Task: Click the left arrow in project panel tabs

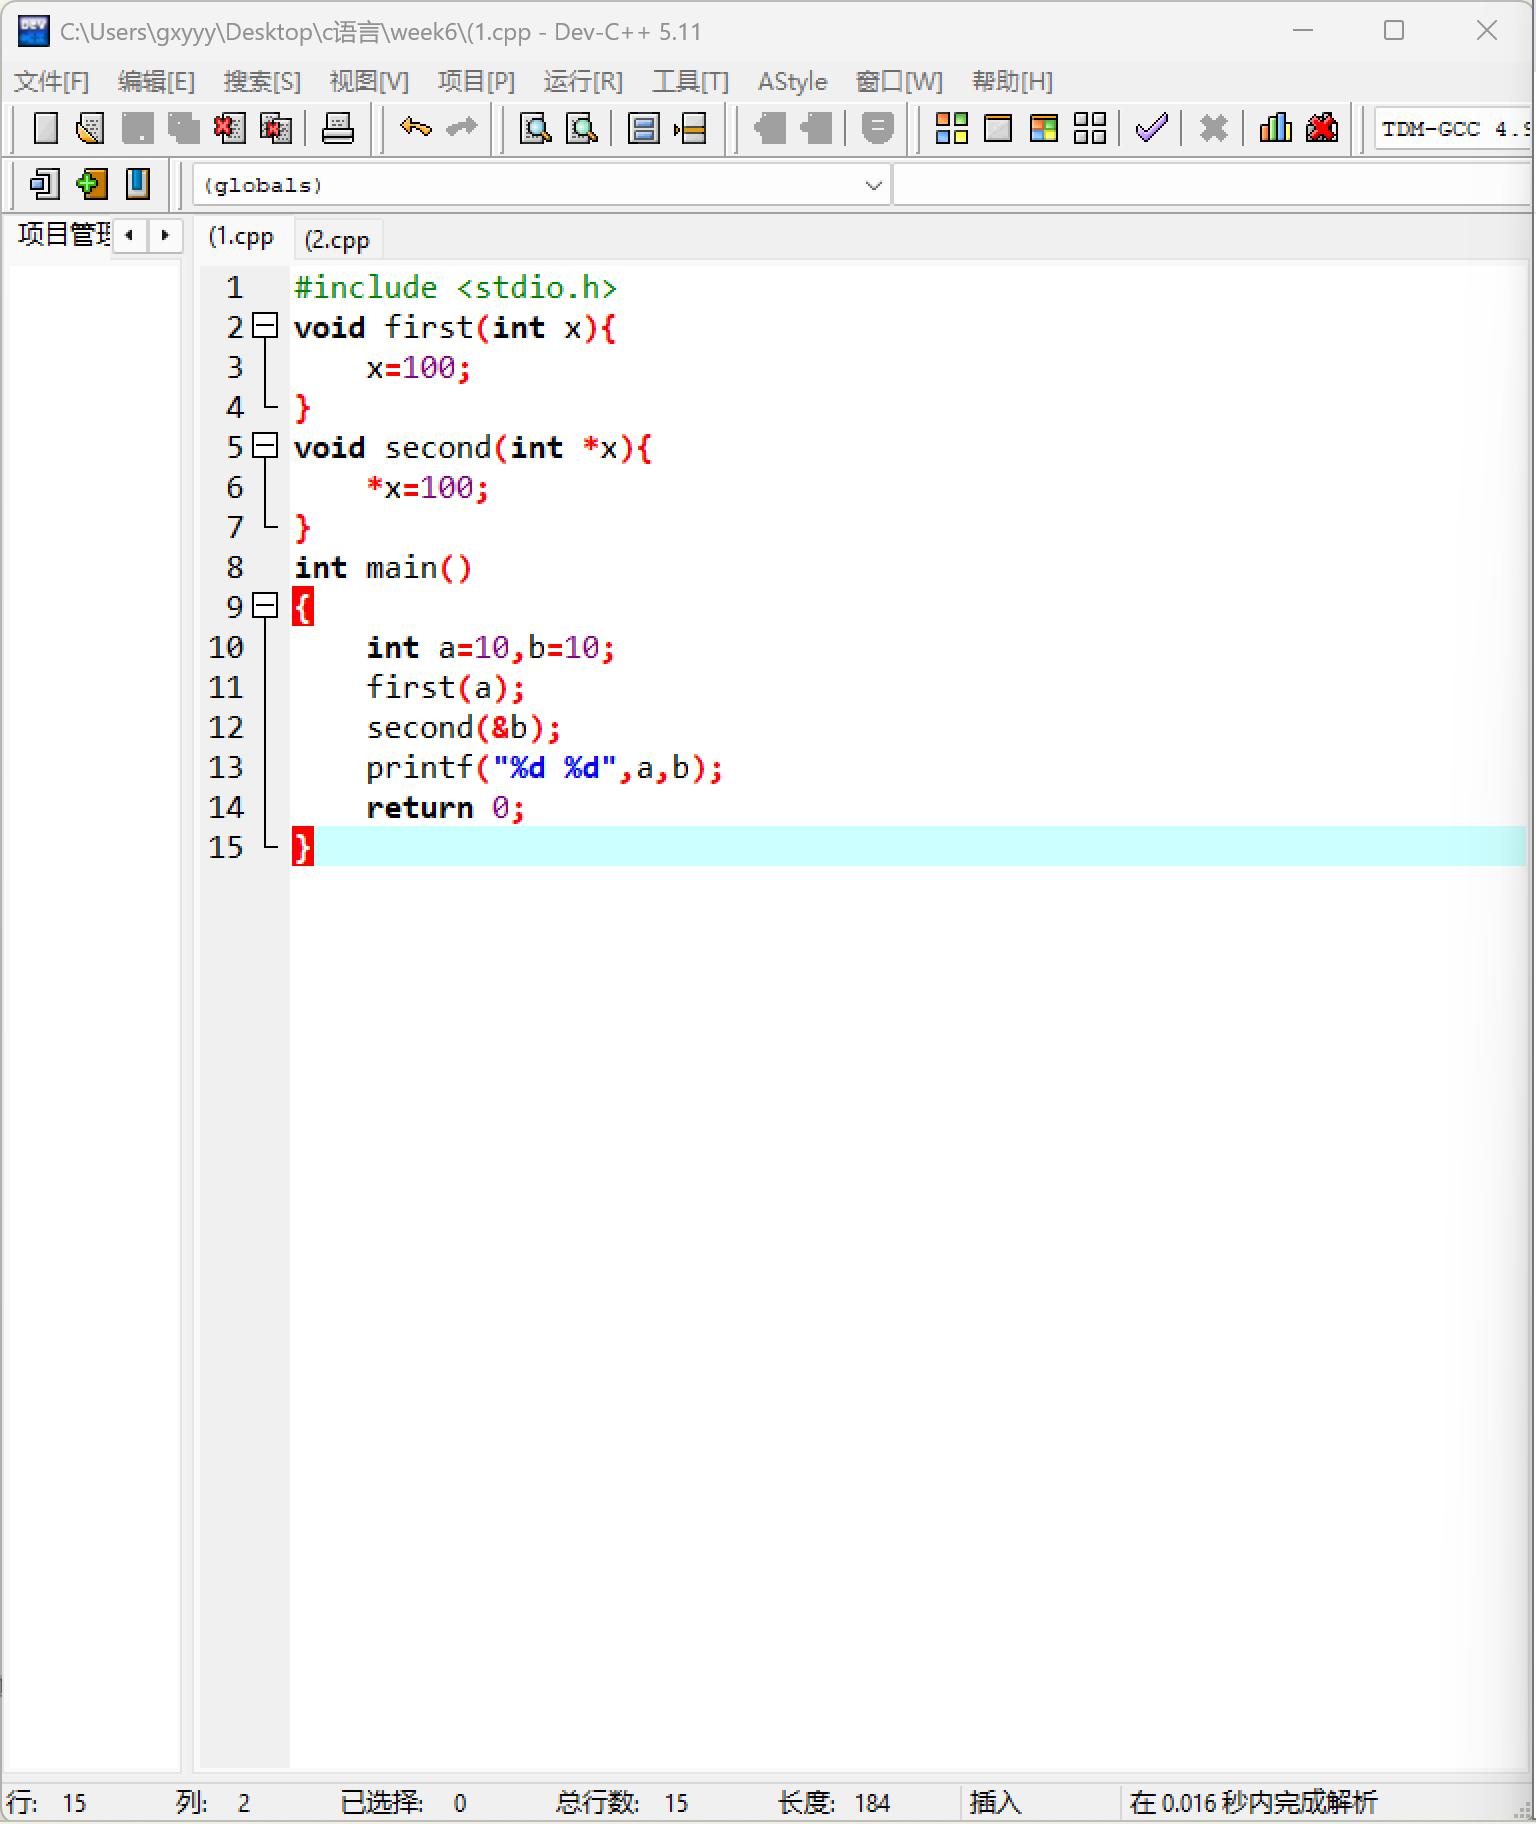Action: pyautogui.click(x=129, y=236)
